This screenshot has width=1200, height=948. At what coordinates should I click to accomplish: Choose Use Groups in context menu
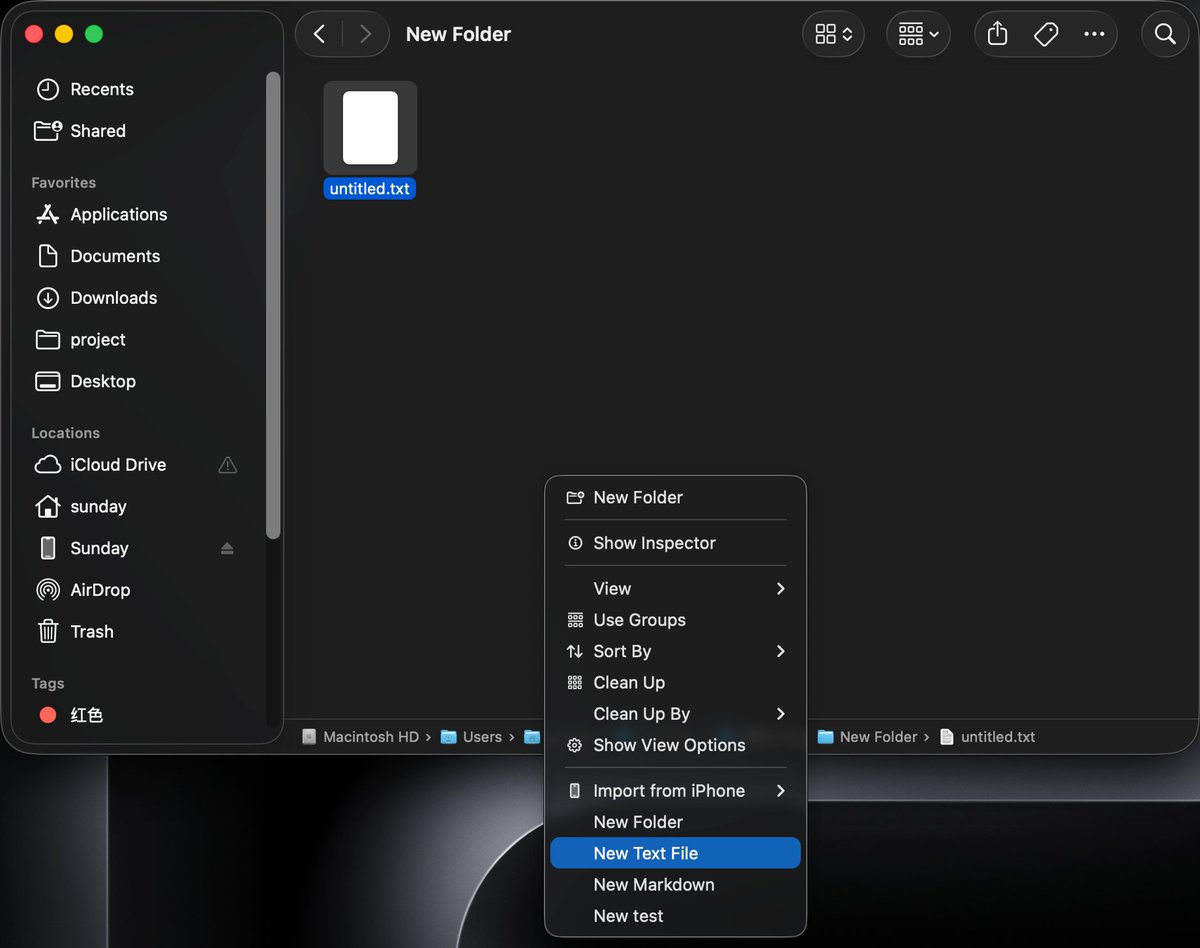(x=676, y=620)
